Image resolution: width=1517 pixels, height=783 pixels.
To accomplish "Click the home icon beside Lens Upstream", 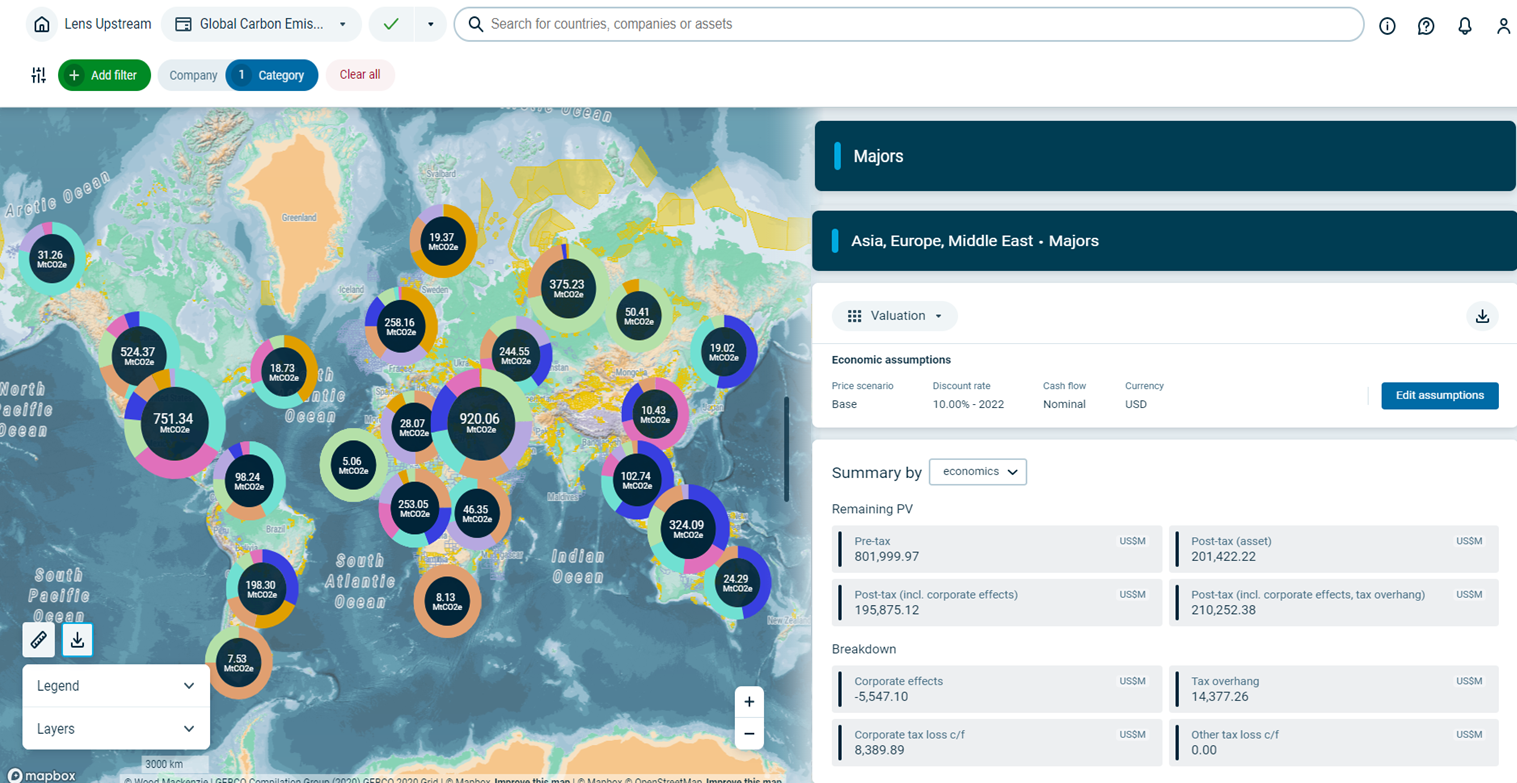I will pos(41,25).
